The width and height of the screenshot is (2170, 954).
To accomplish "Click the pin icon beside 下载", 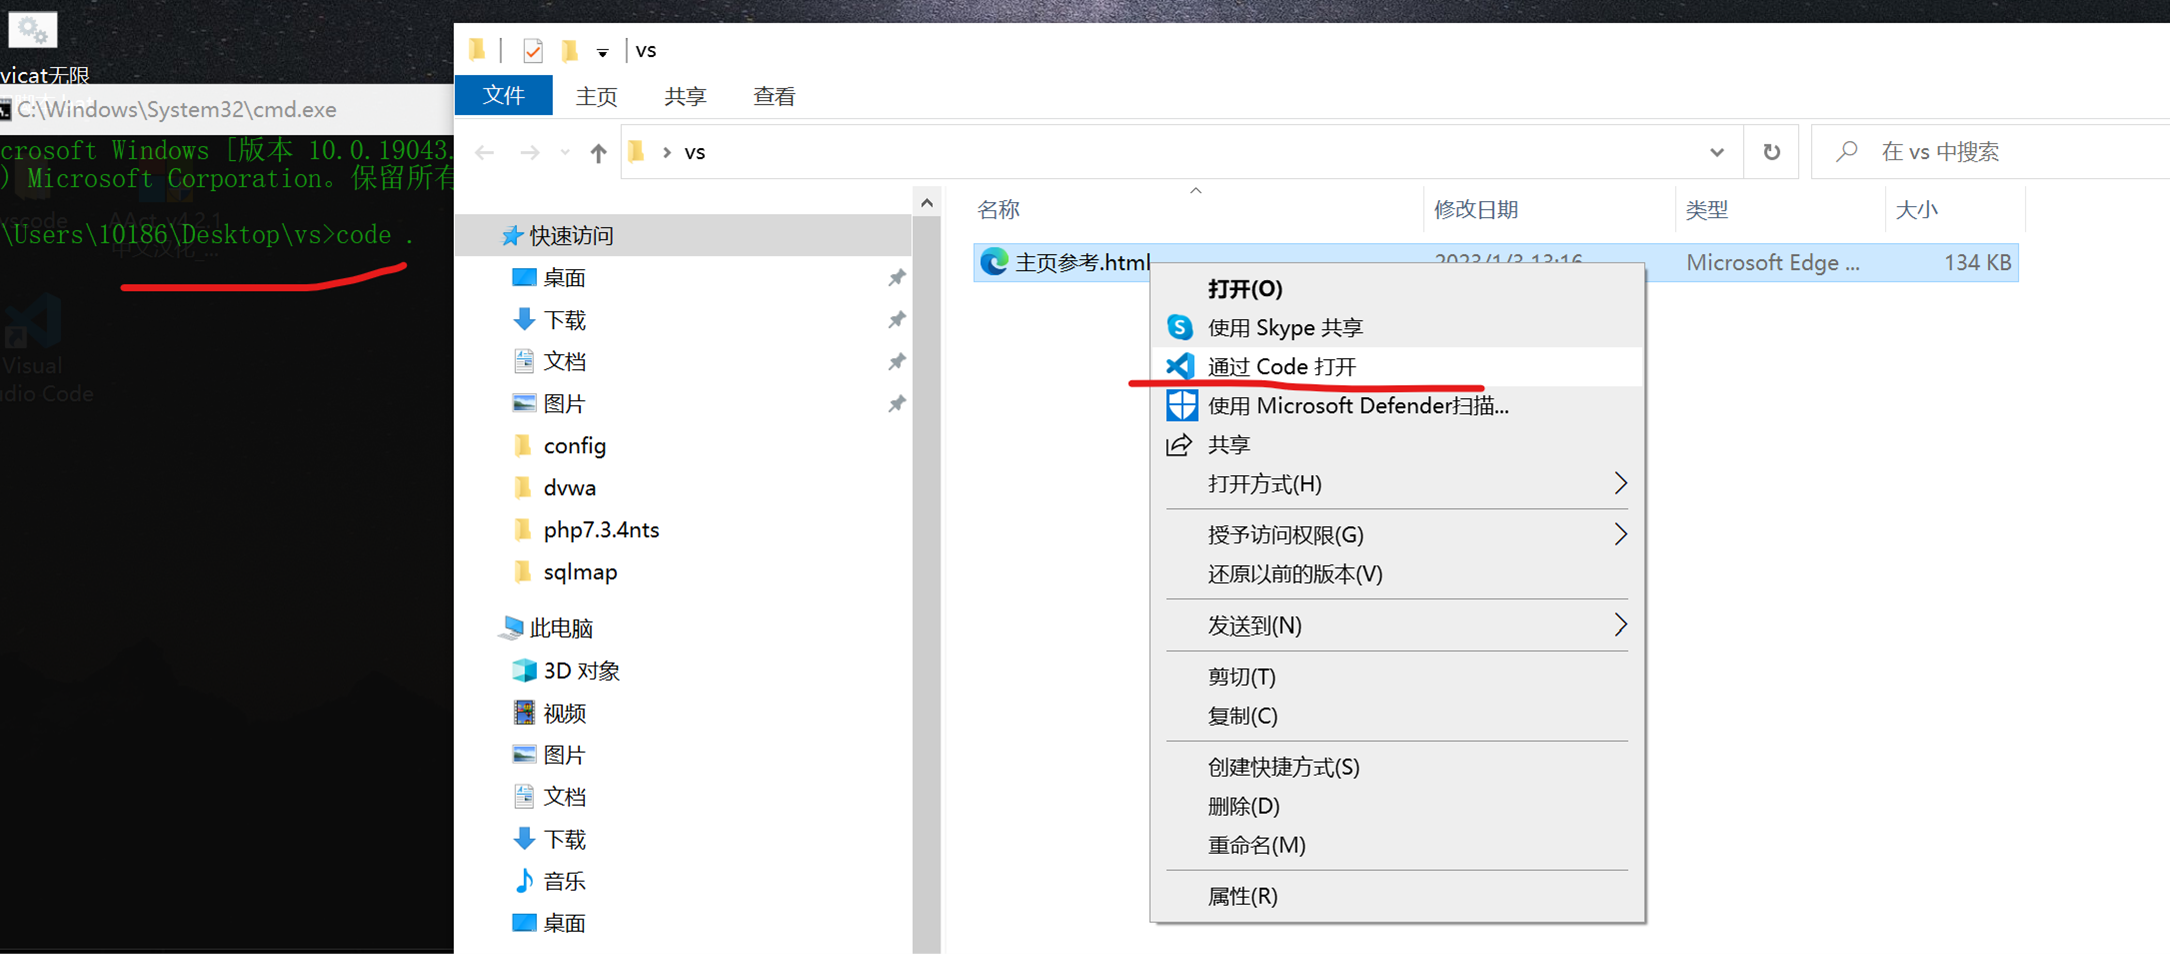I will click(x=896, y=320).
